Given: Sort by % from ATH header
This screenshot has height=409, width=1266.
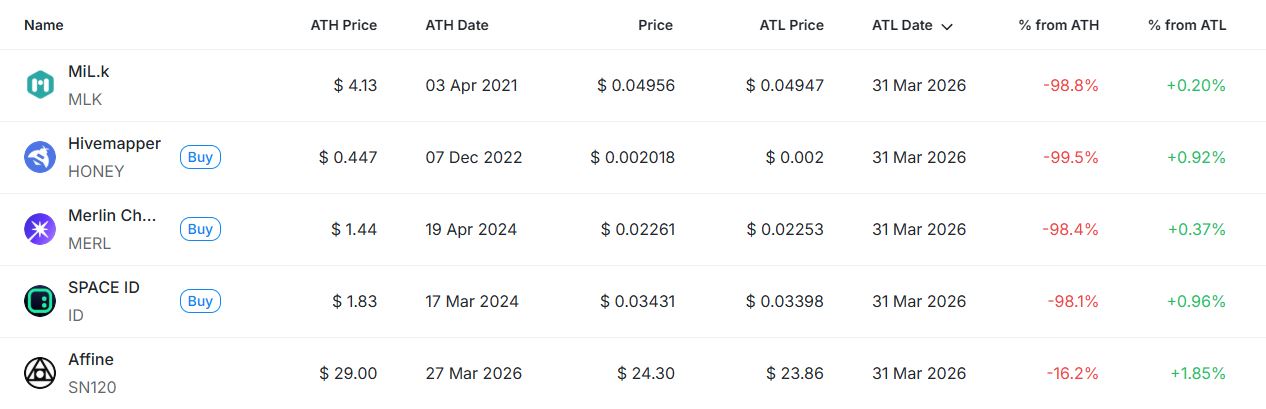Looking at the screenshot, I should click(x=1058, y=25).
